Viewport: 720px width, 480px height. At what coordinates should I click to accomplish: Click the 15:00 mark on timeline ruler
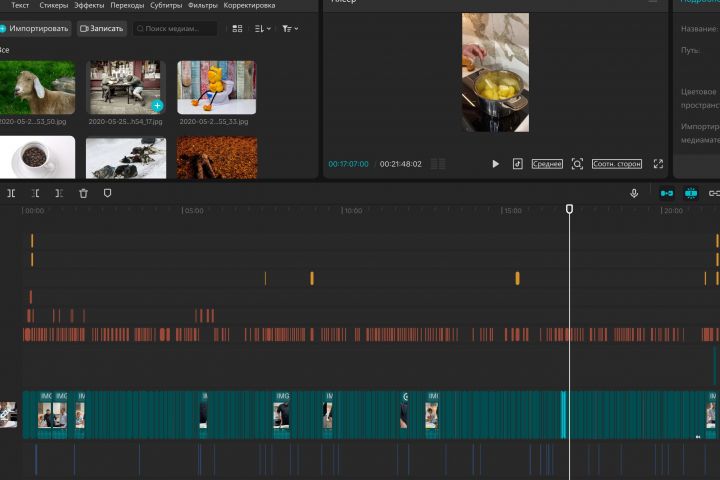(x=512, y=211)
